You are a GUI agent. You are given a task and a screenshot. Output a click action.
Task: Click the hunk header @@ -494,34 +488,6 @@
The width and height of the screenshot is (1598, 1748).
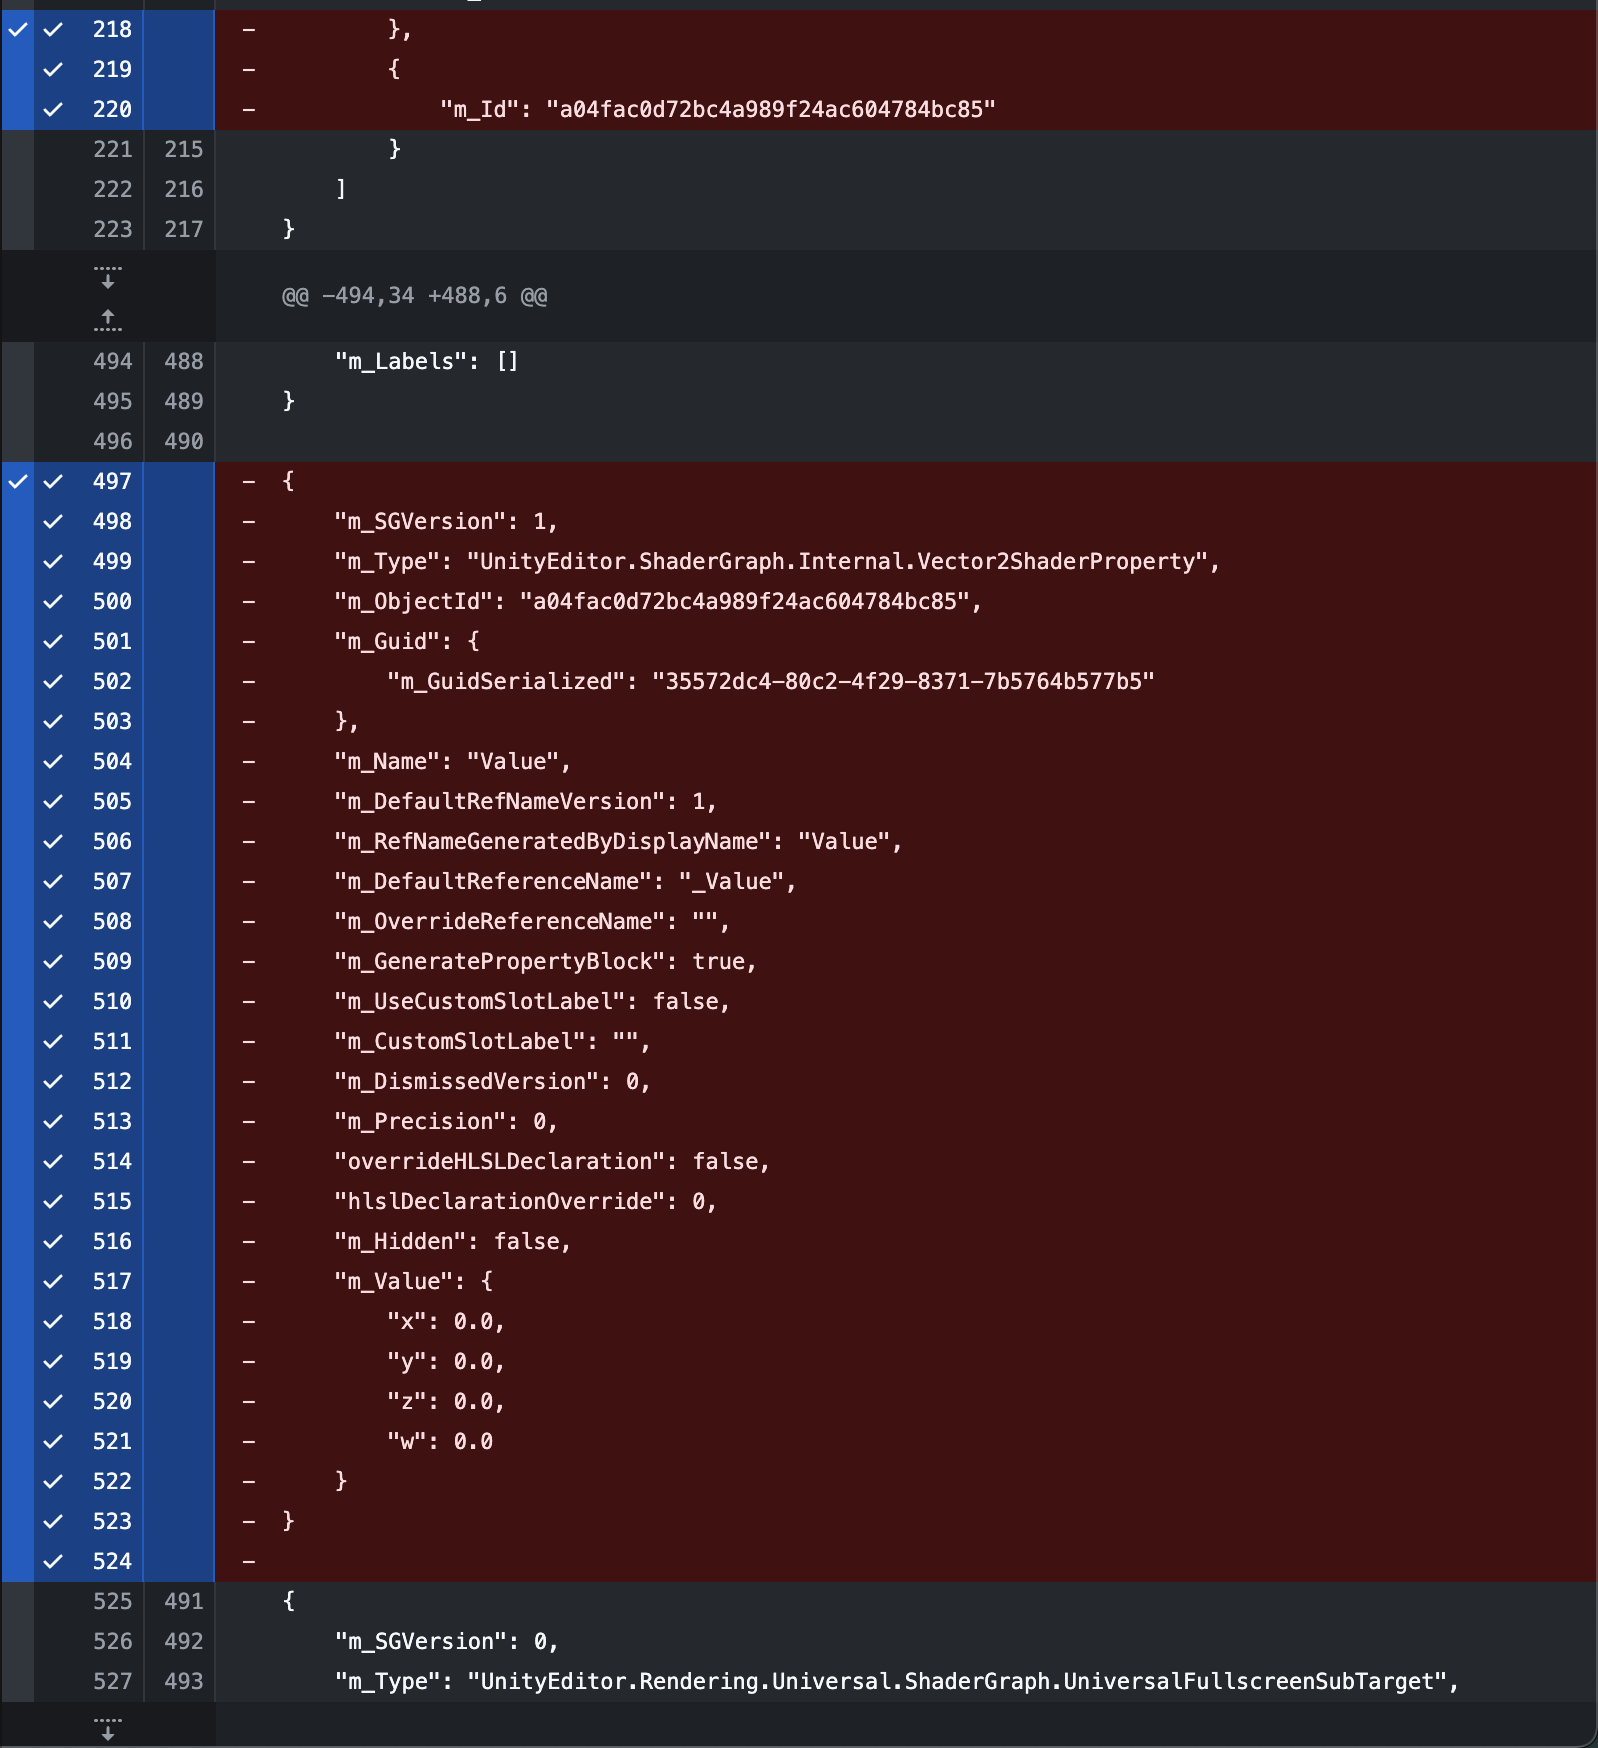coord(414,296)
